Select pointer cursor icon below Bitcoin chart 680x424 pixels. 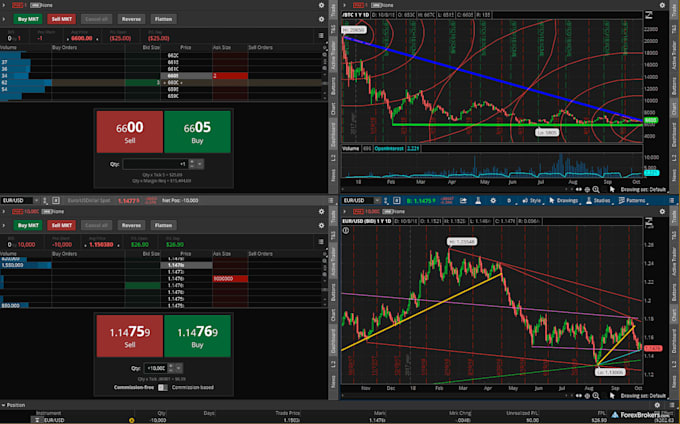pos(612,189)
